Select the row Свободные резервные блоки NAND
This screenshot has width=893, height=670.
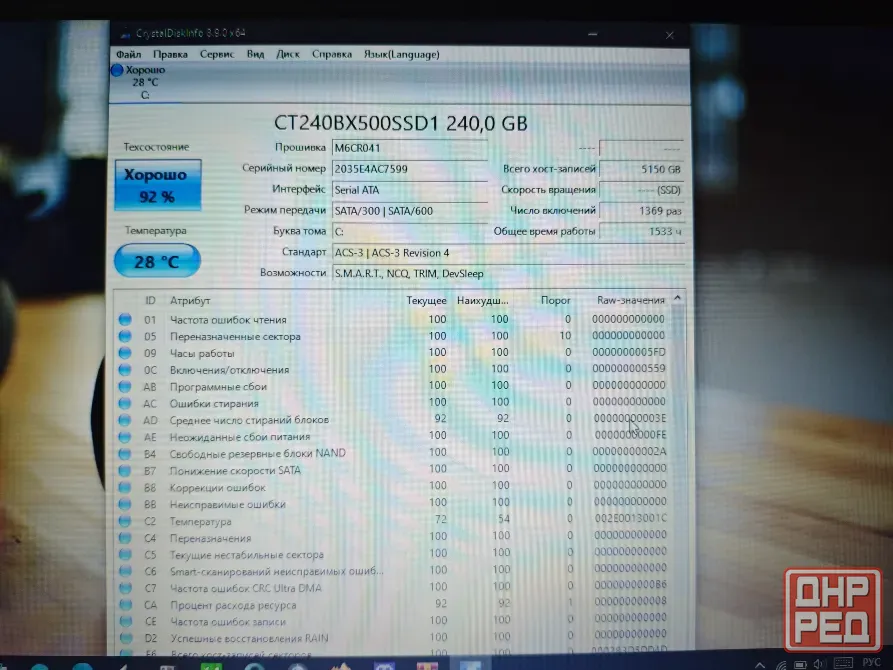pyautogui.click(x=392, y=454)
